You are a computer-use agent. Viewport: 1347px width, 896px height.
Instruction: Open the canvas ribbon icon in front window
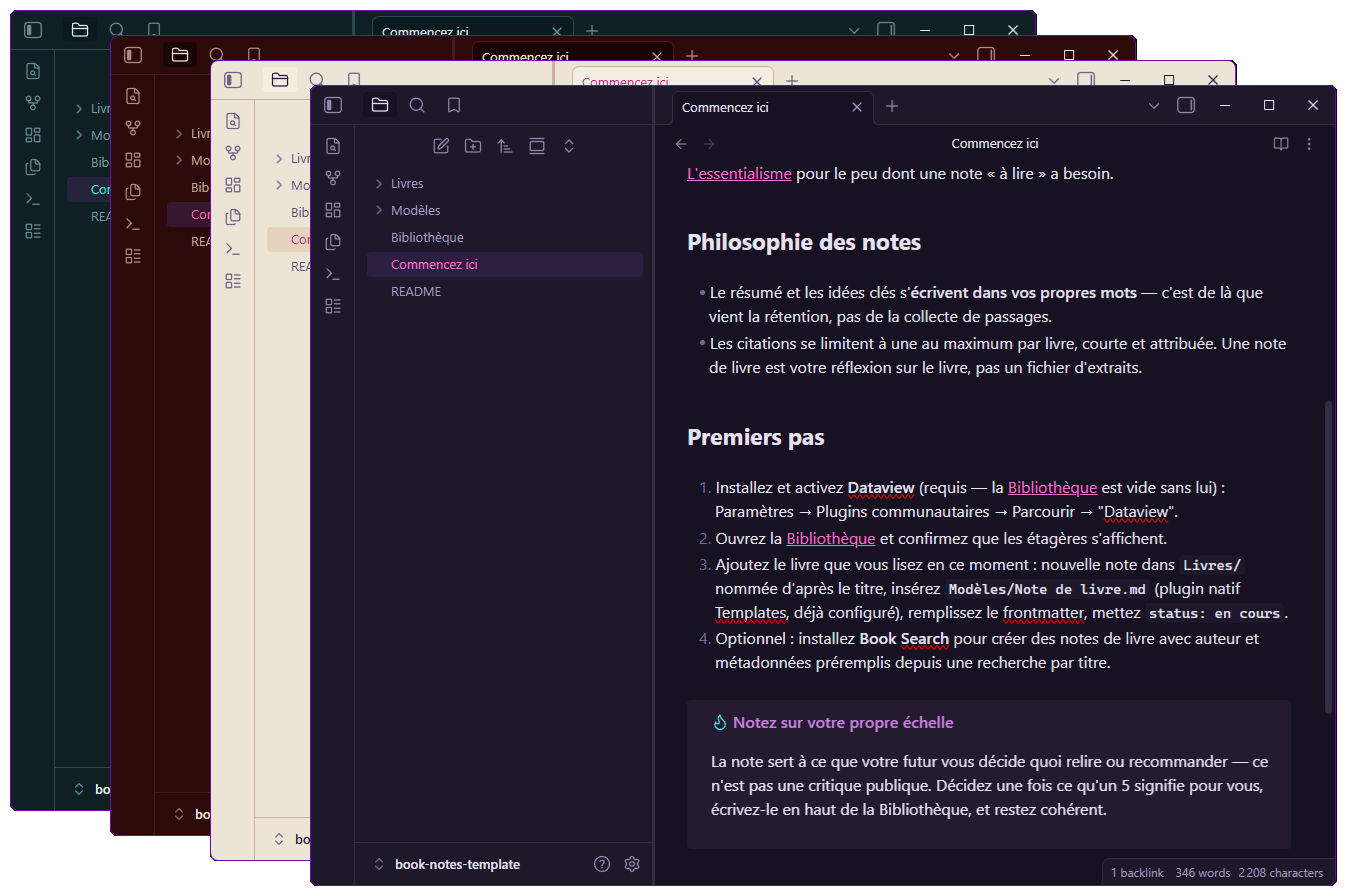(x=333, y=210)
